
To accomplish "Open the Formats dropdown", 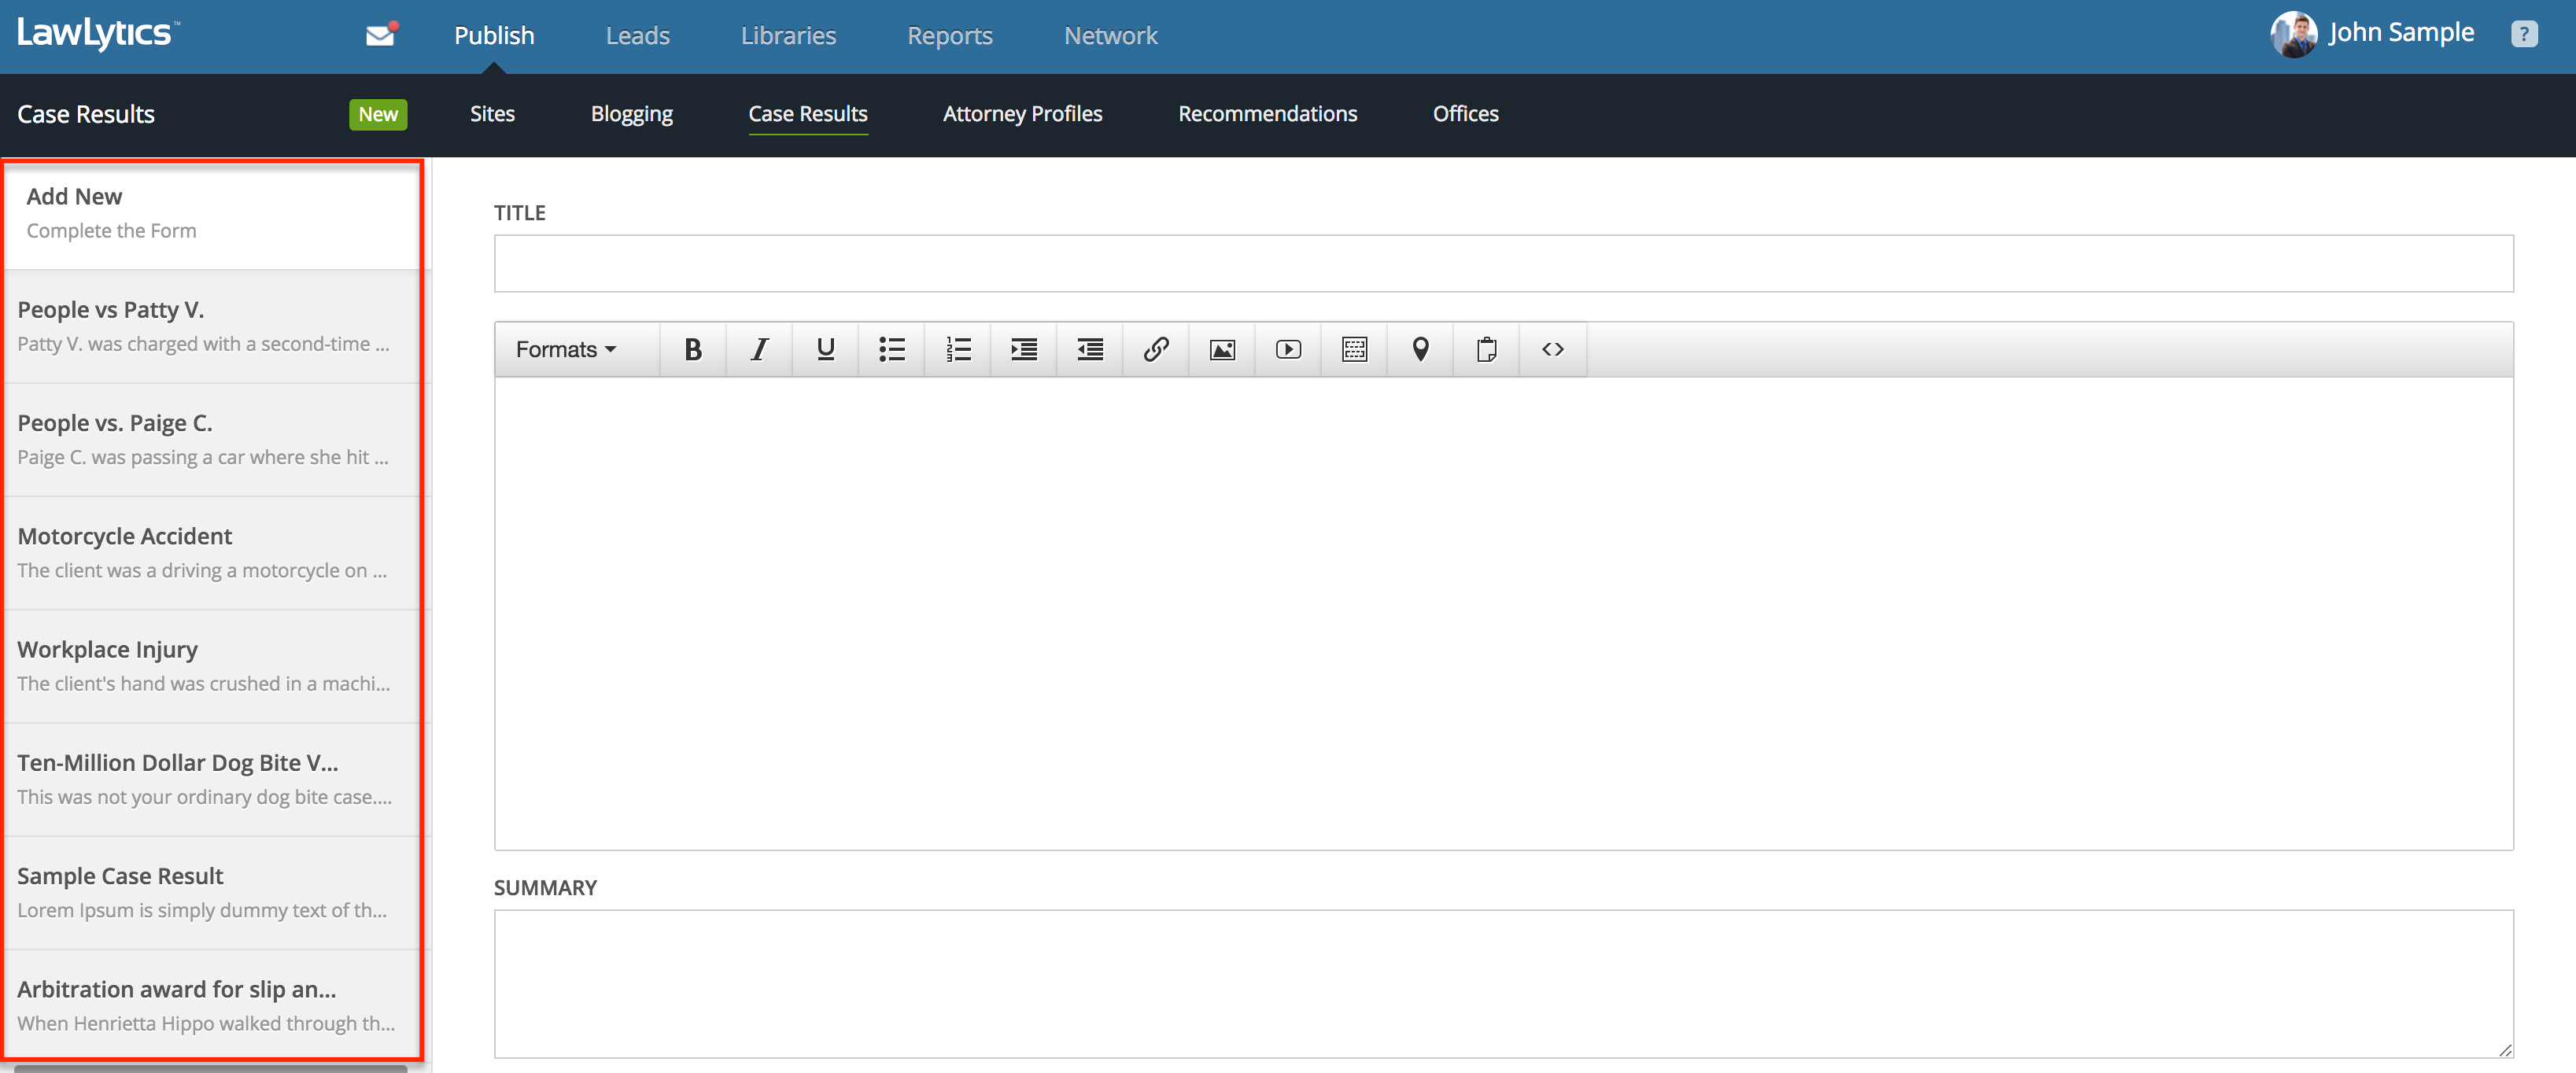I will (566, 349).
